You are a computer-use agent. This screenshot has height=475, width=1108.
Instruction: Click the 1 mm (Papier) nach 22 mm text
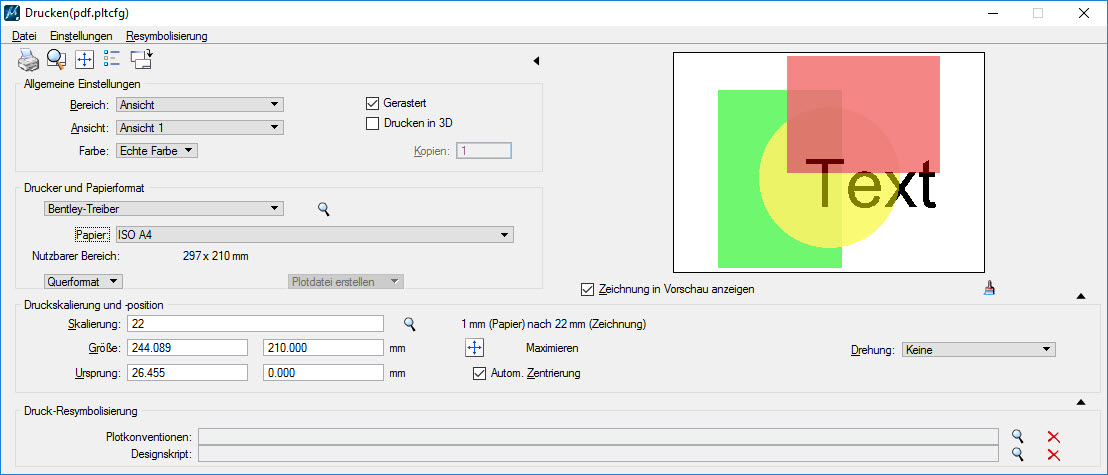coord(553,324)
